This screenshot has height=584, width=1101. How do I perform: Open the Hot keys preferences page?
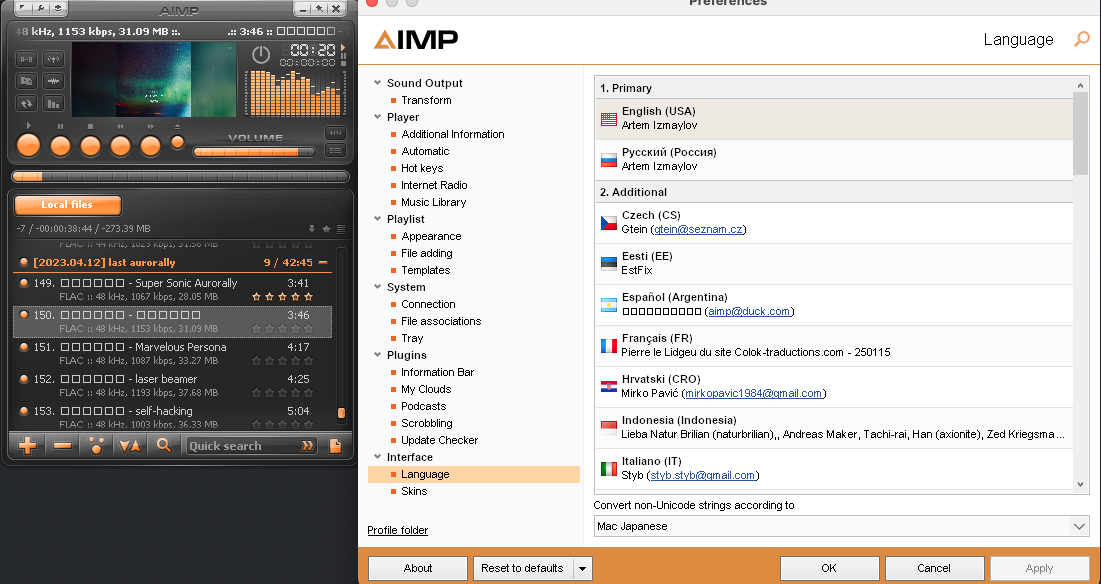click(422, 168)
